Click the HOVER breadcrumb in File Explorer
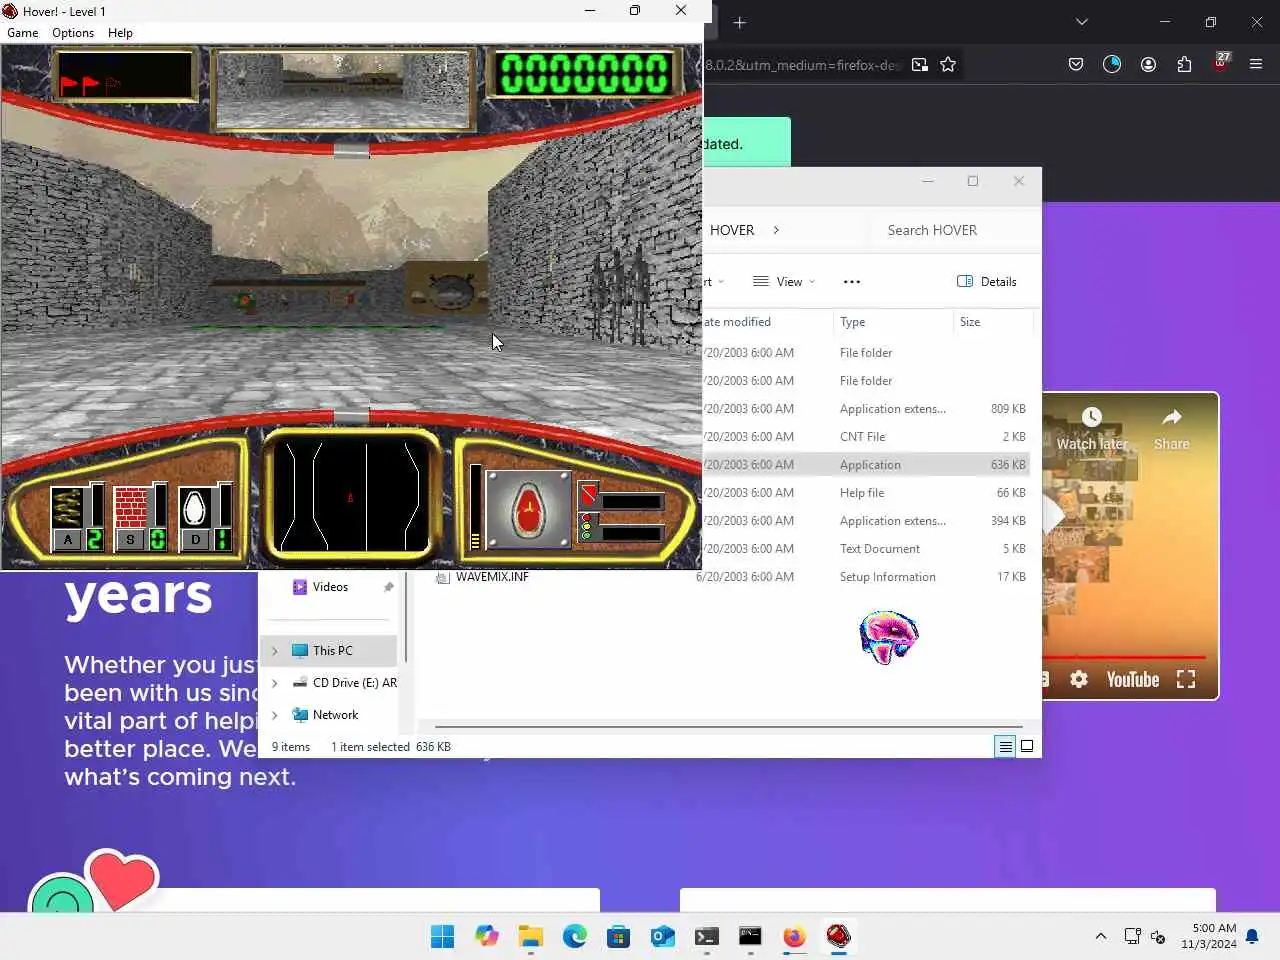Screen dimensions: 1280x960 pos(732,230)
